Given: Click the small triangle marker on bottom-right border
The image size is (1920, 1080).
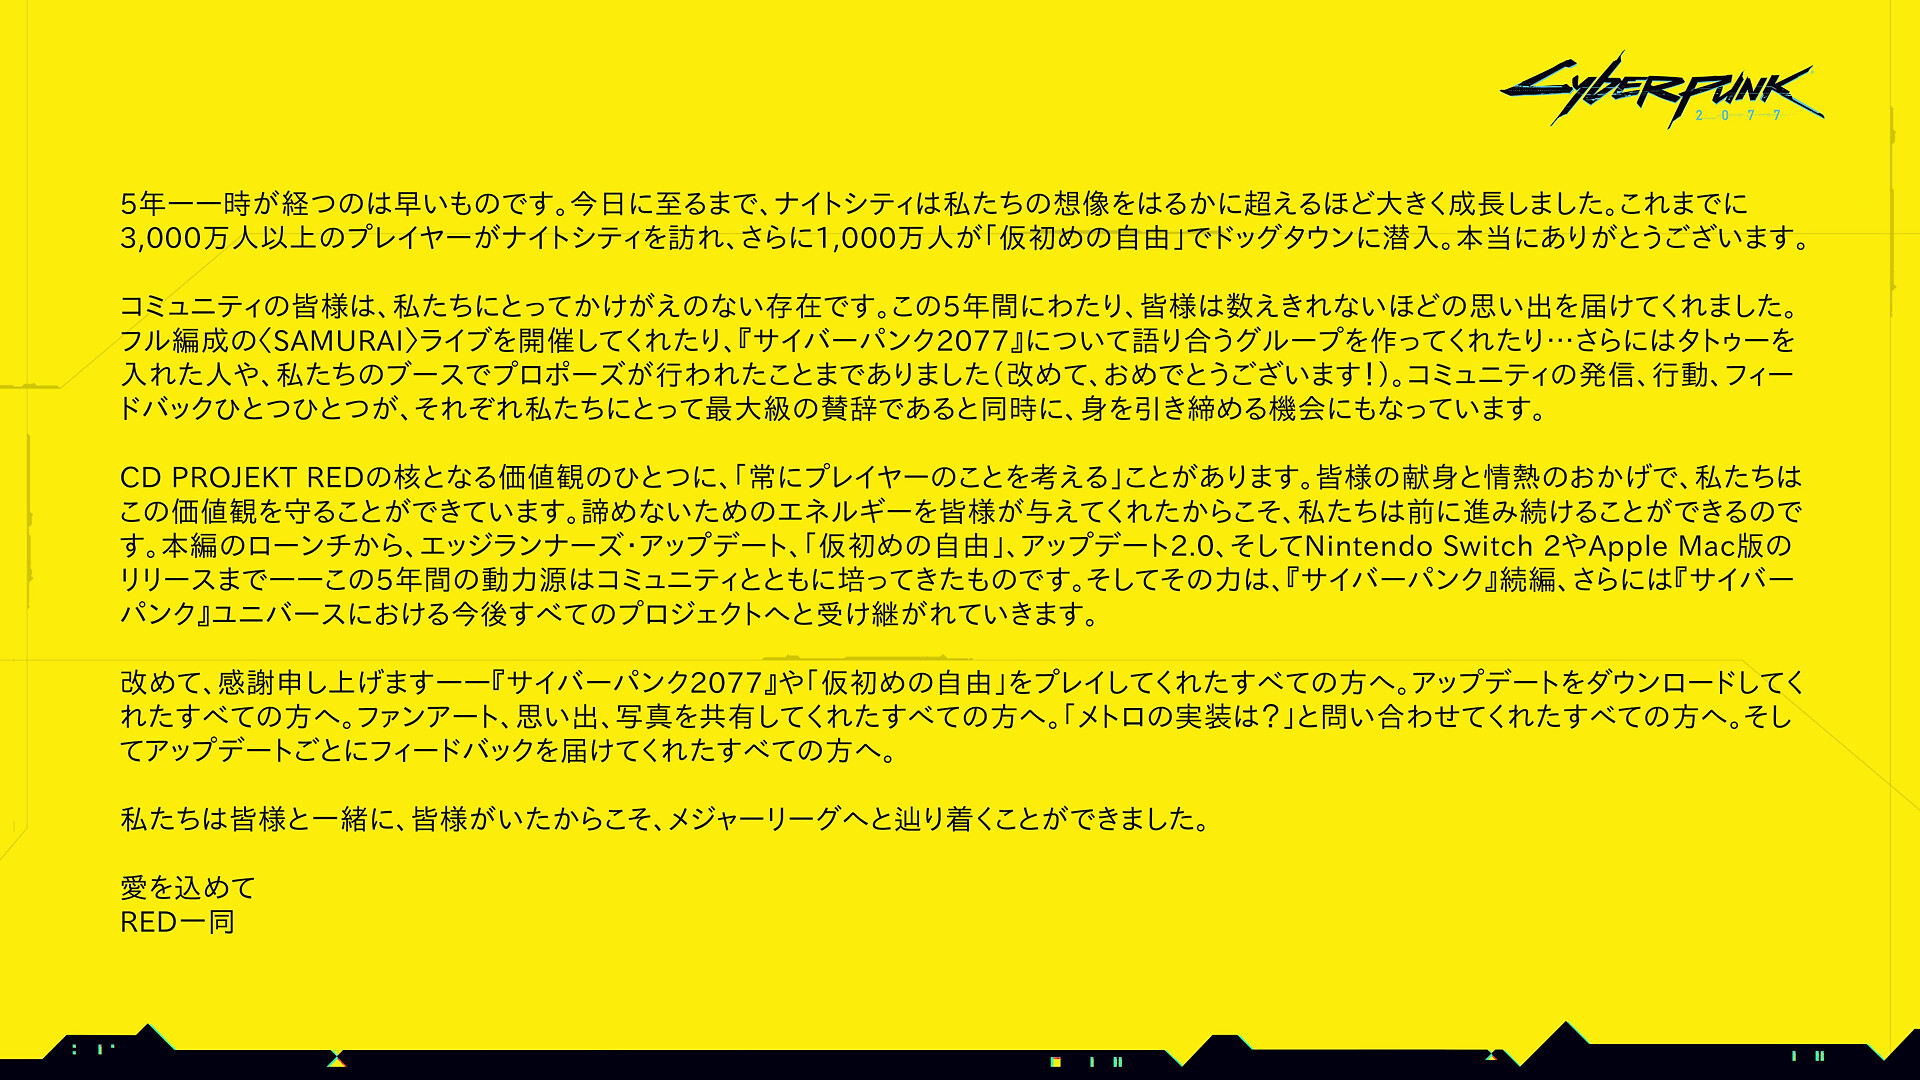Looking at the screenshot, I should click(1491, 1055).
